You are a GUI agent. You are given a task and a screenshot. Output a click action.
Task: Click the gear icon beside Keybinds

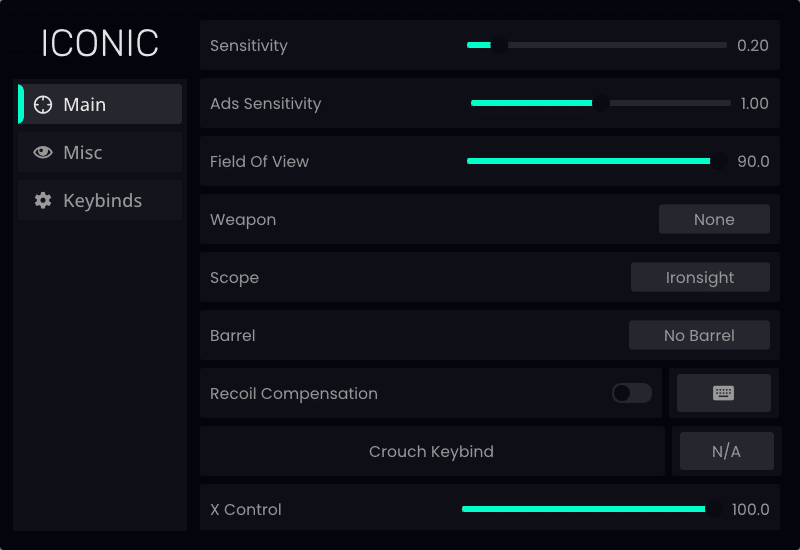[x=43, y=201]
